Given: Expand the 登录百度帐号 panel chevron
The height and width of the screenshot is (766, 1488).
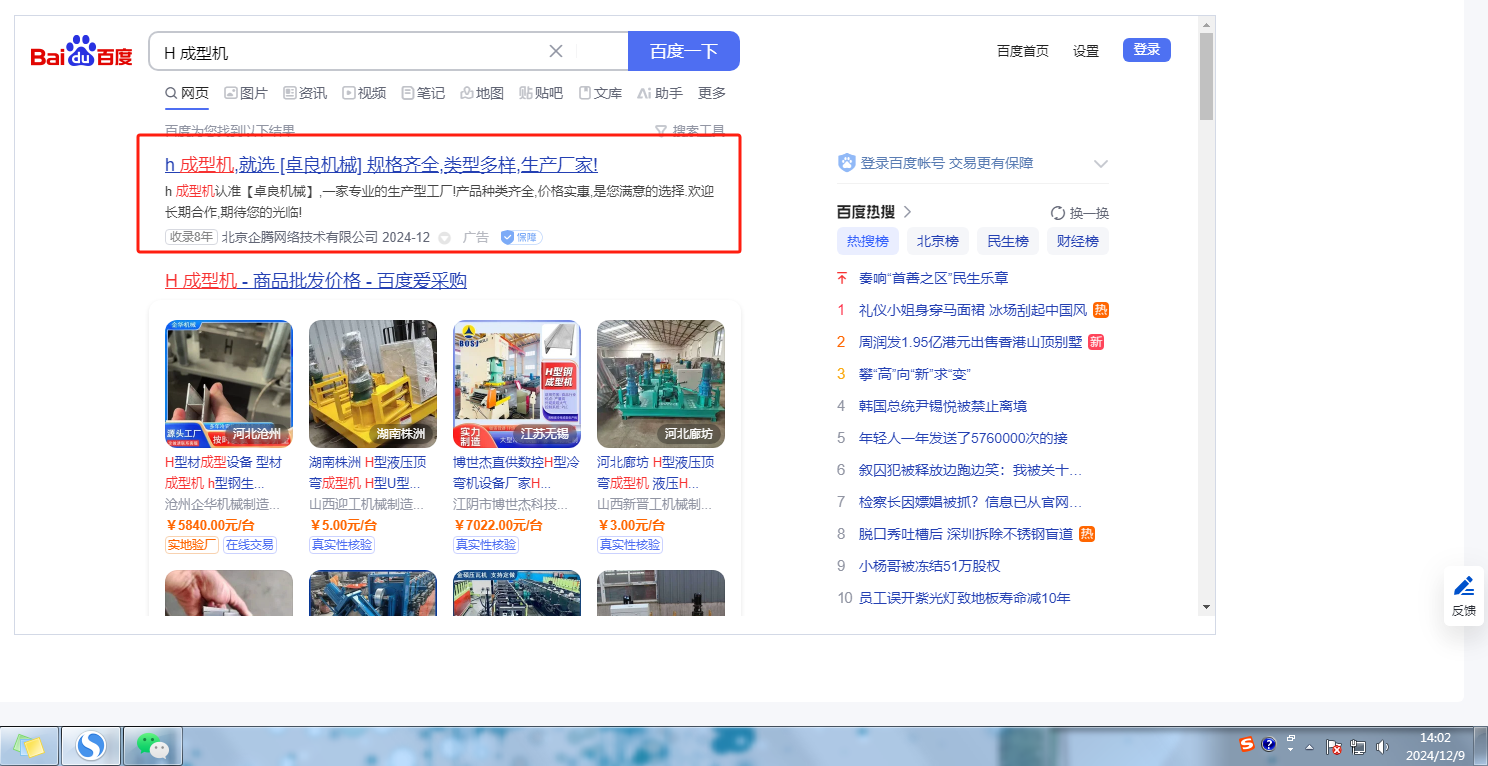Looking at the screenshot, I should point(1101,163).
